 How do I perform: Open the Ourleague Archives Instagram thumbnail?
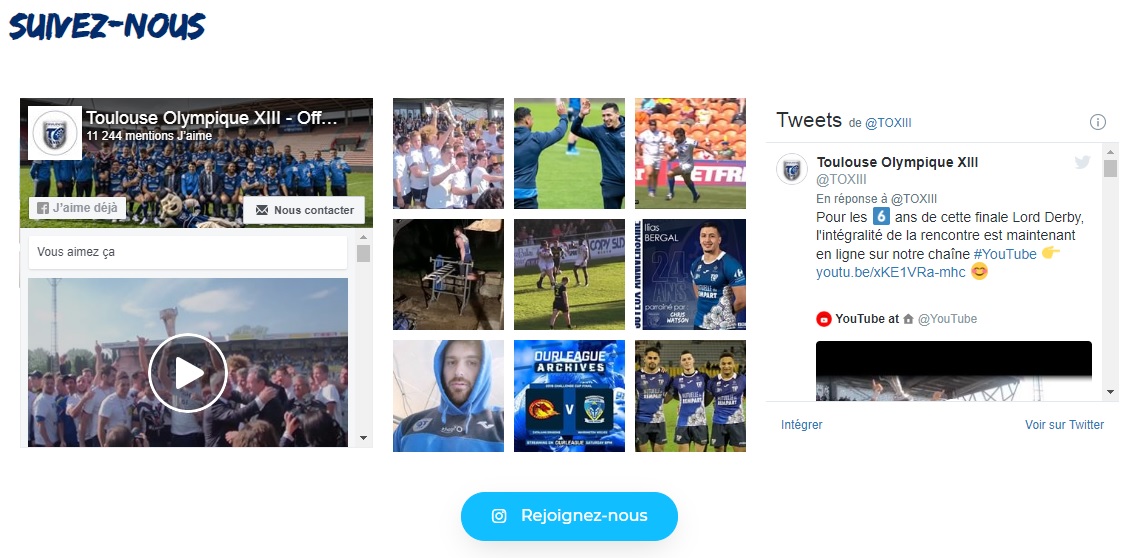570,396
